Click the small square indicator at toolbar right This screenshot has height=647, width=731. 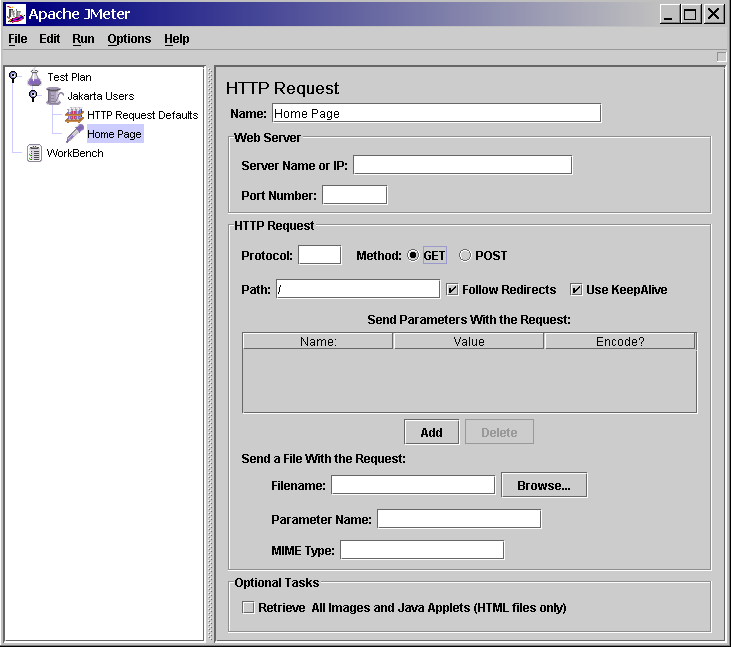click(x=721, y=56)
